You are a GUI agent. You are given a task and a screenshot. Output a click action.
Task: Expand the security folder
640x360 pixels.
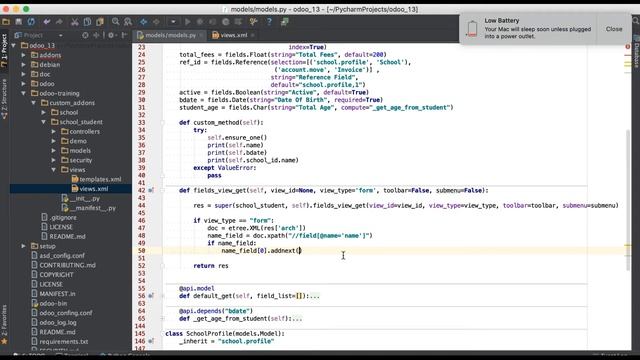click(x=53, y=160)
